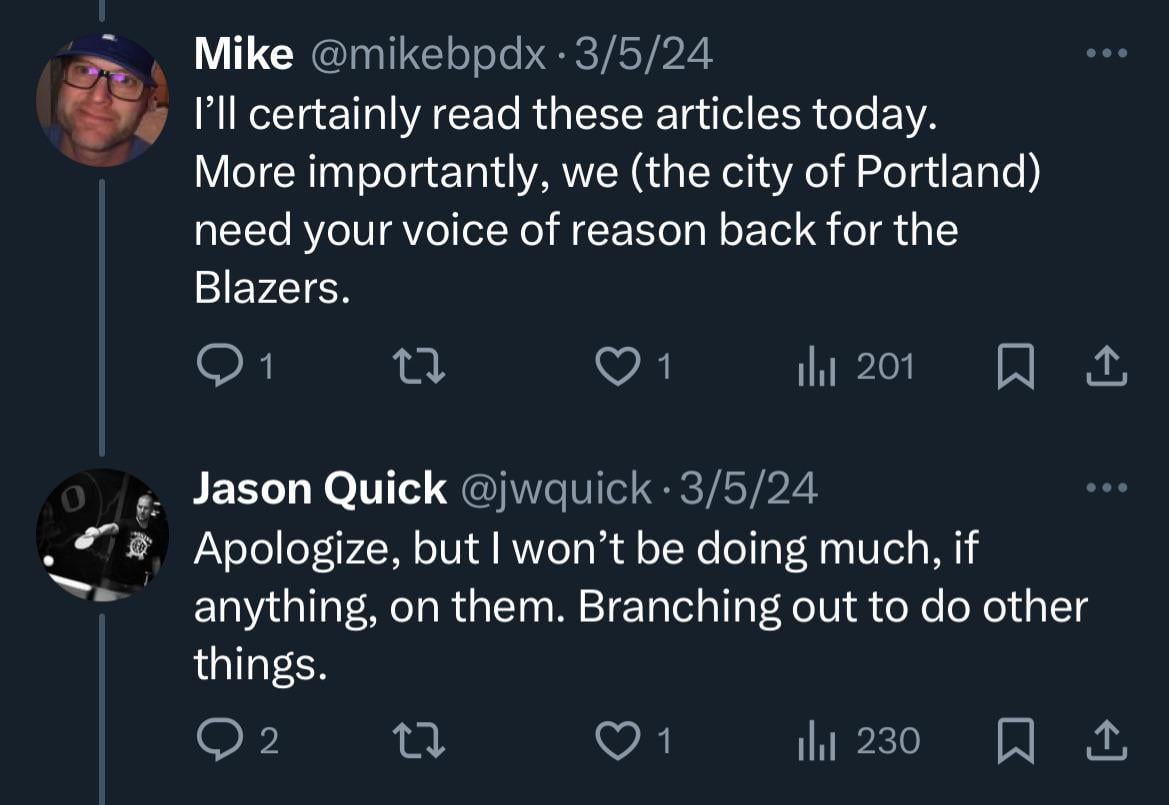1169x805 pixels.
Task: Visit the @mikebpdx handle
Action: click(x=428, y=55)
